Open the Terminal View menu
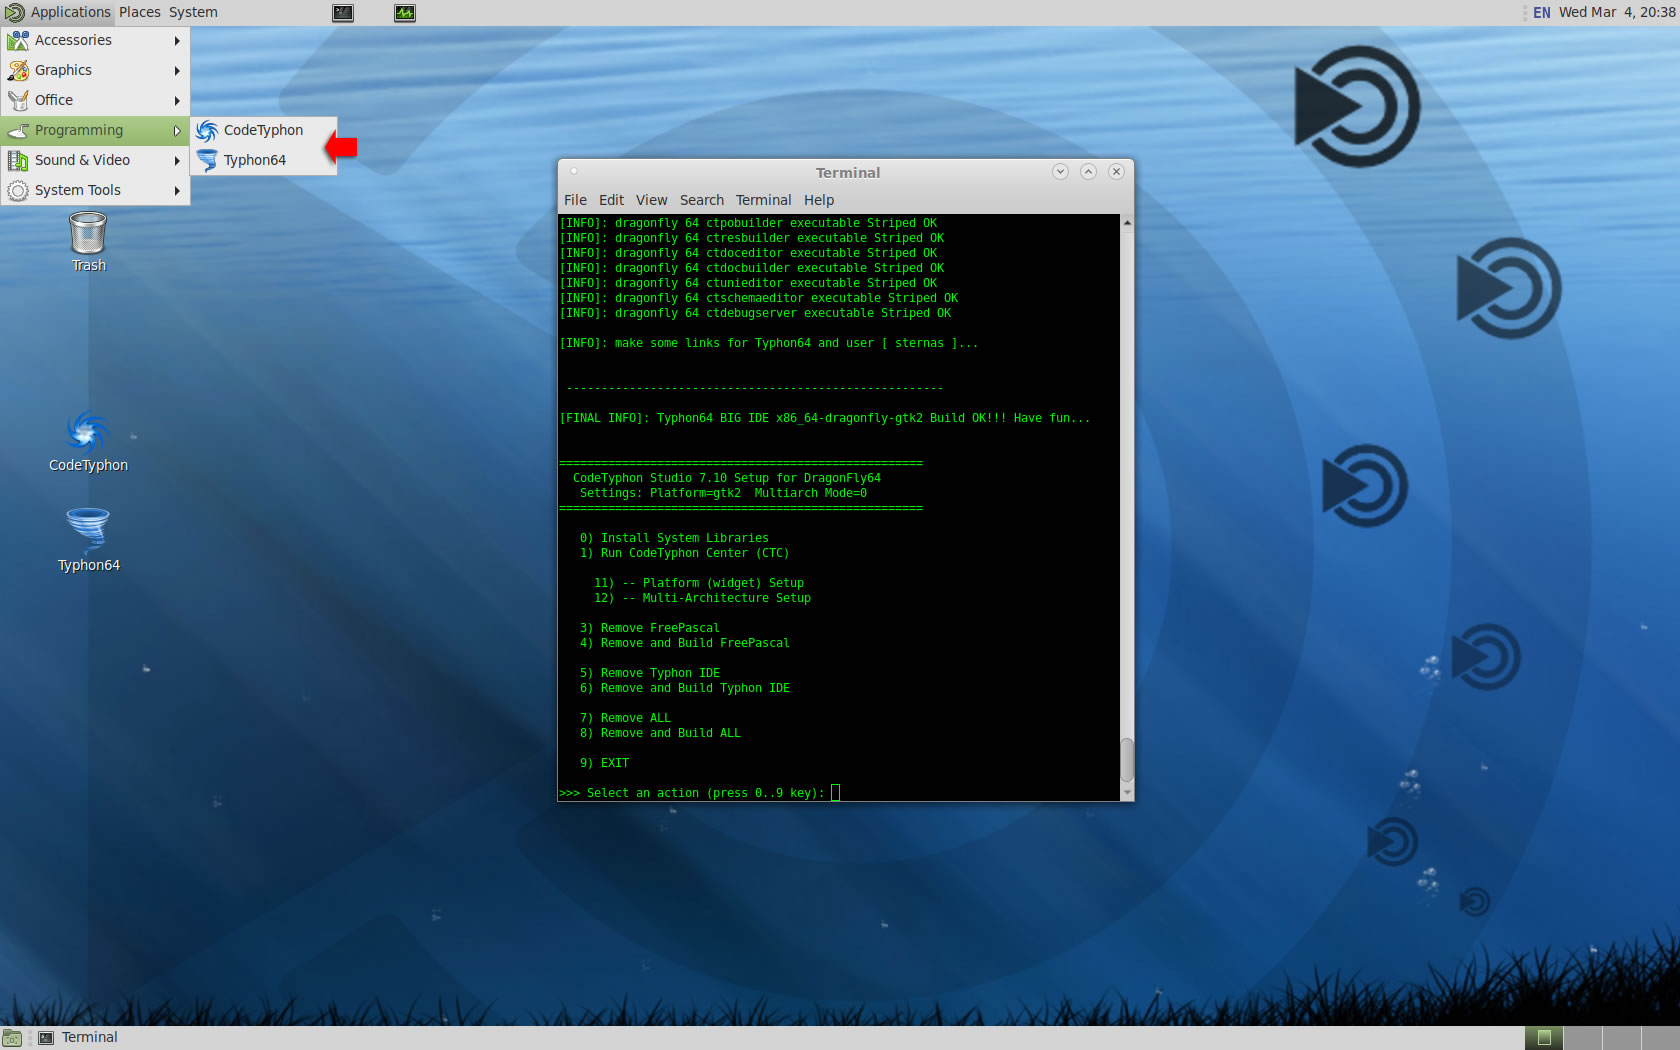Viewport: 1680px width, 1050px height. tap(651, 200)
